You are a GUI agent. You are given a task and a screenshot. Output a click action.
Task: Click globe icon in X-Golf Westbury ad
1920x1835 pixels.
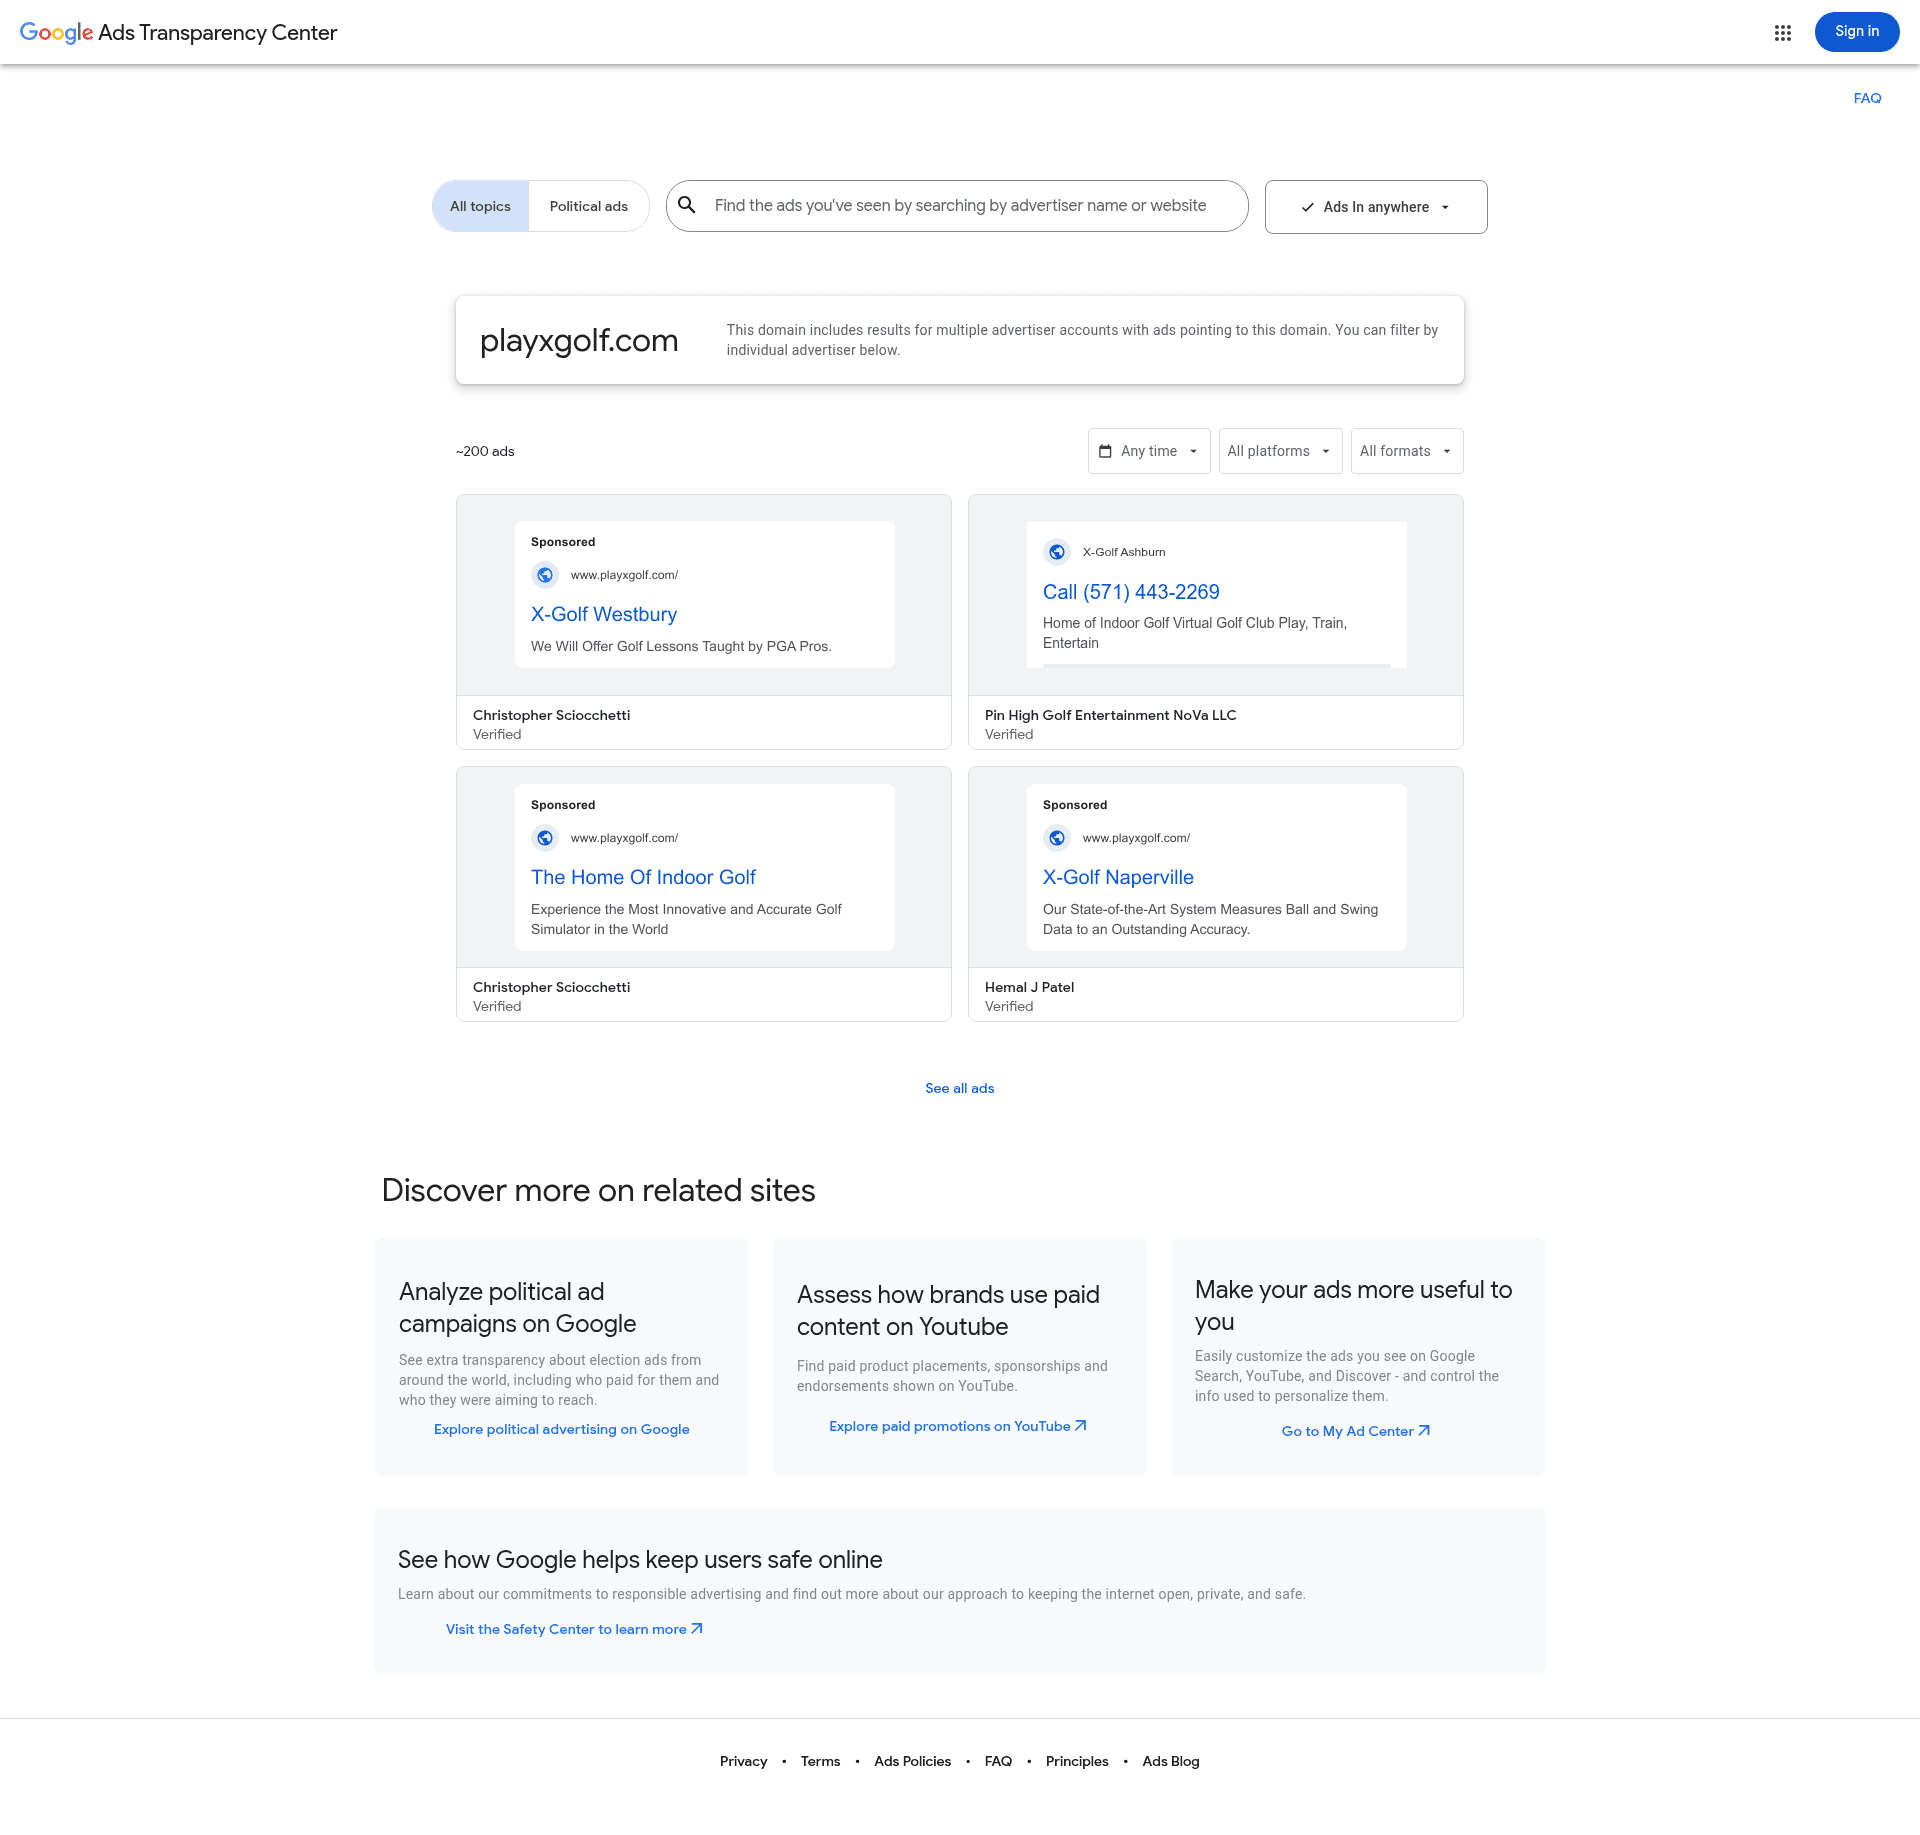pos(545,575)
